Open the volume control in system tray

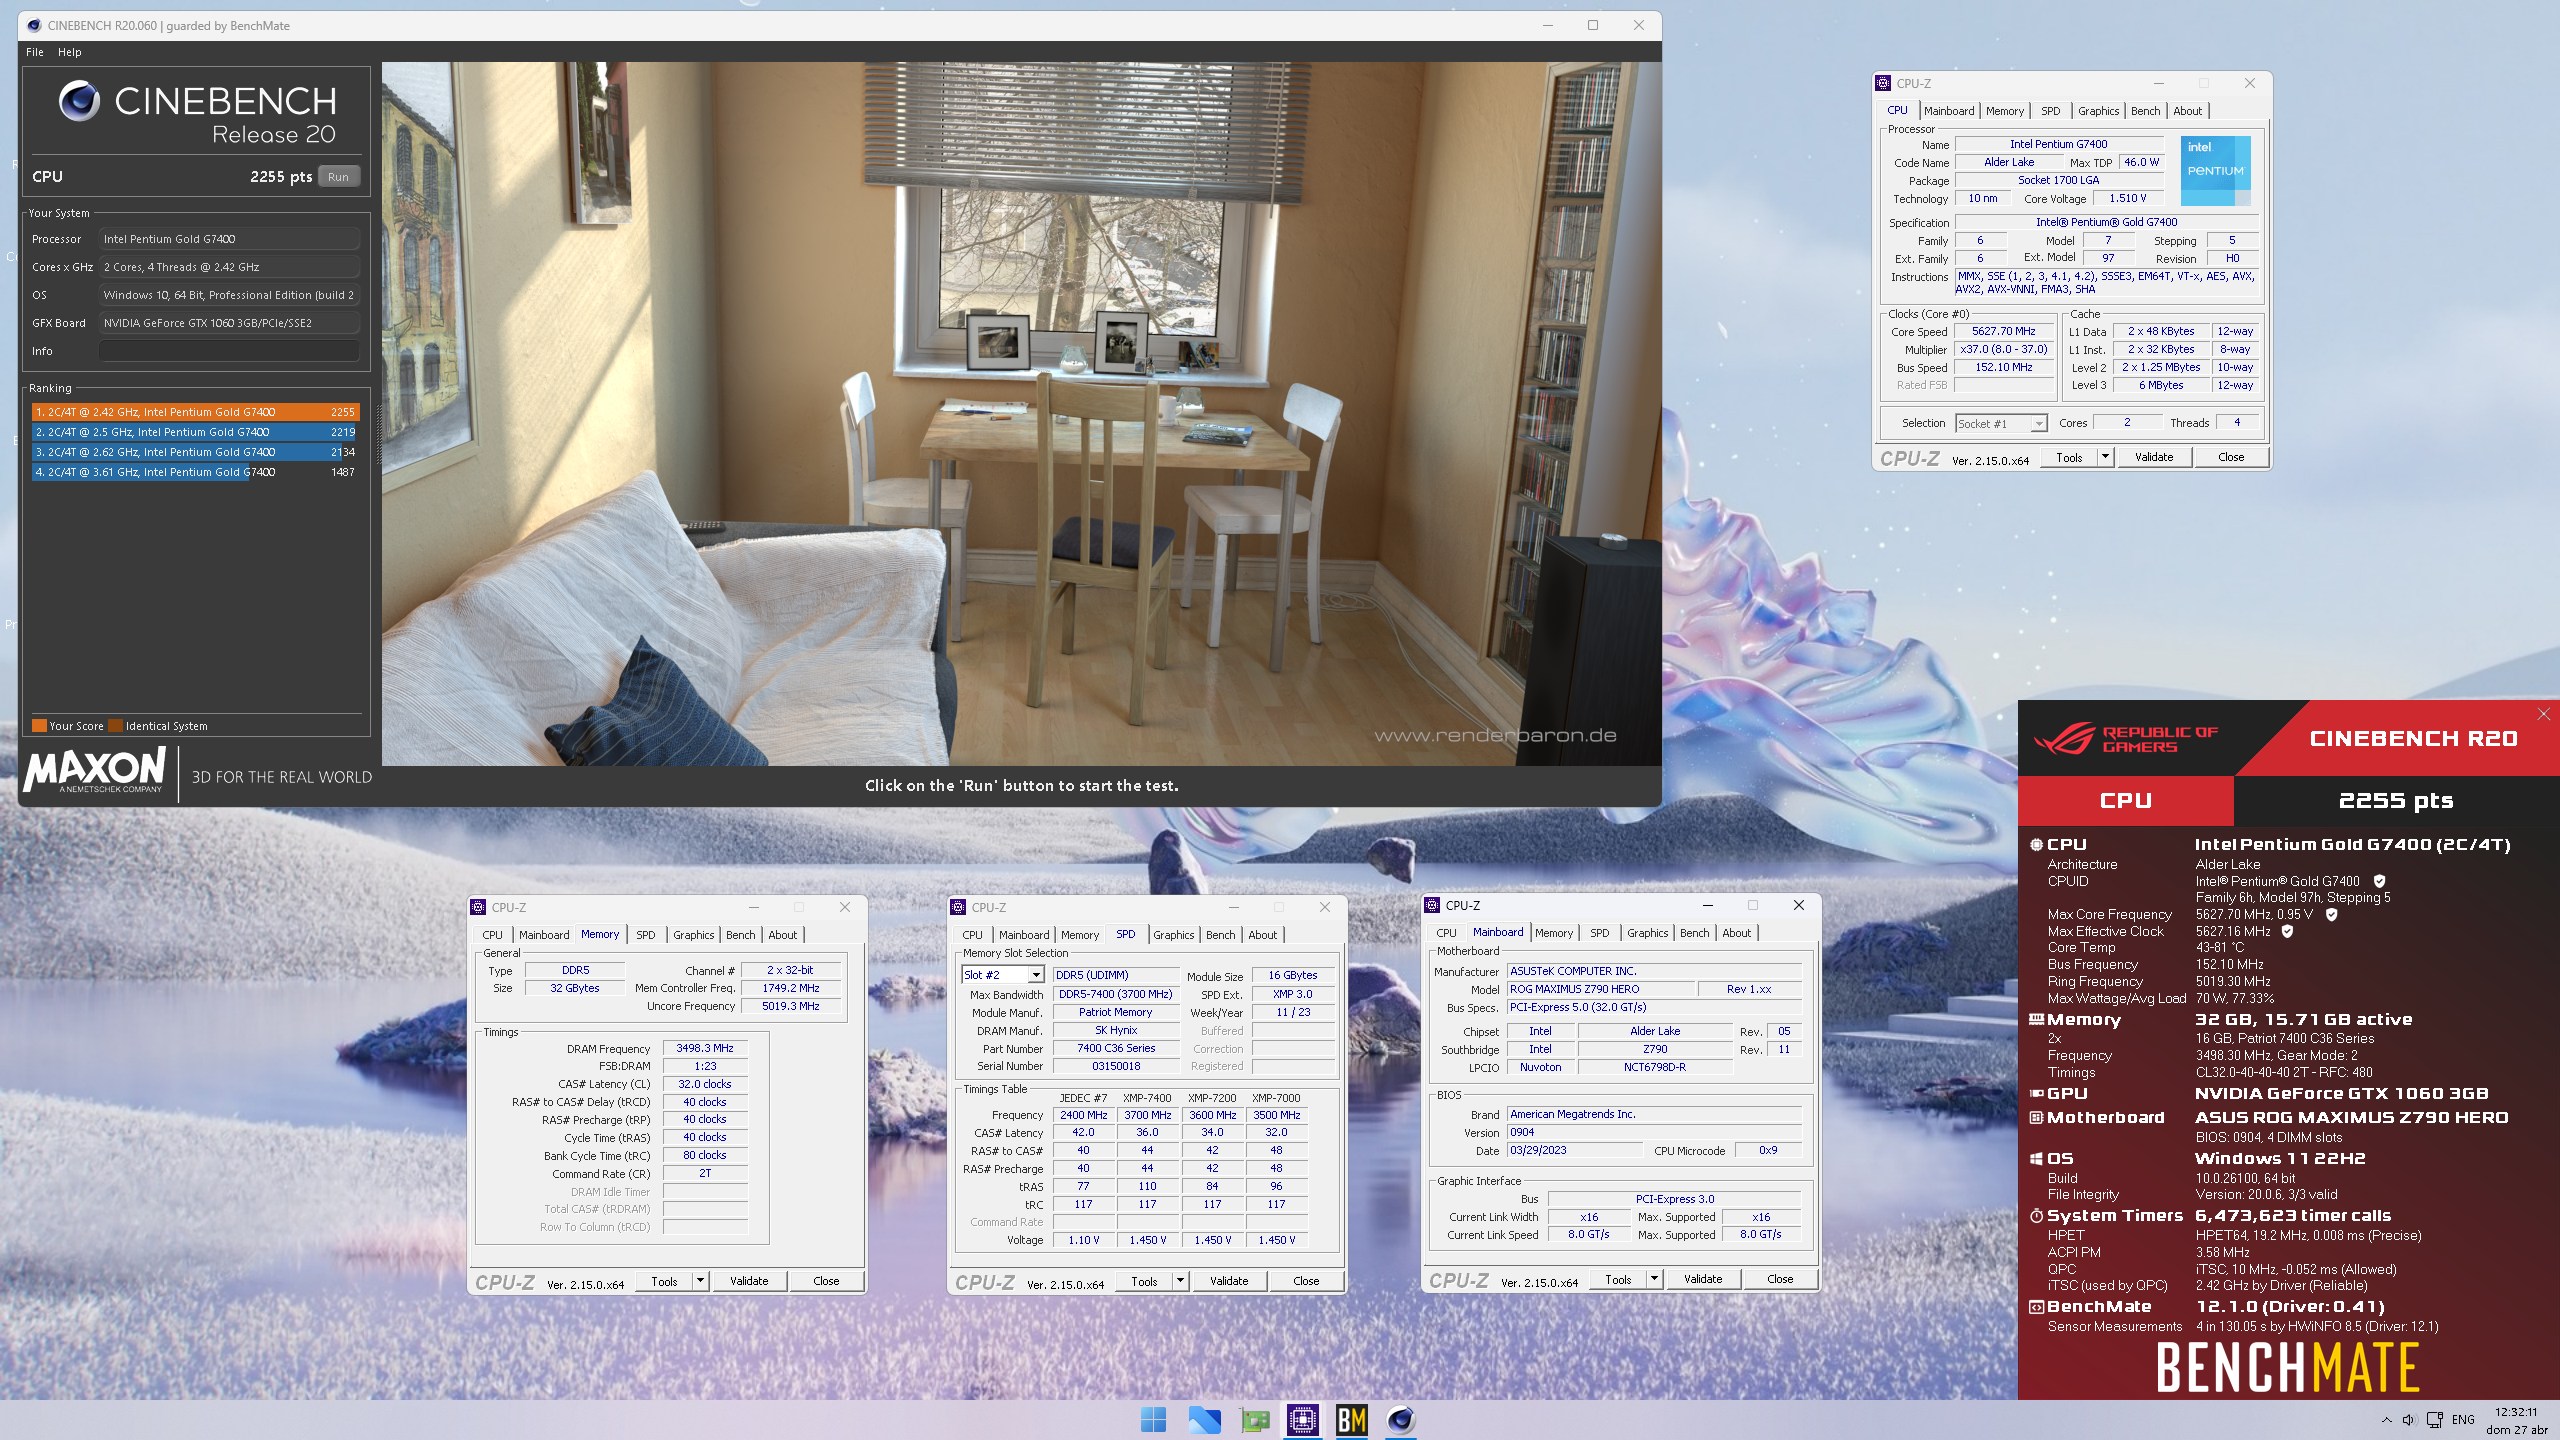(x=2408, y=1420)
